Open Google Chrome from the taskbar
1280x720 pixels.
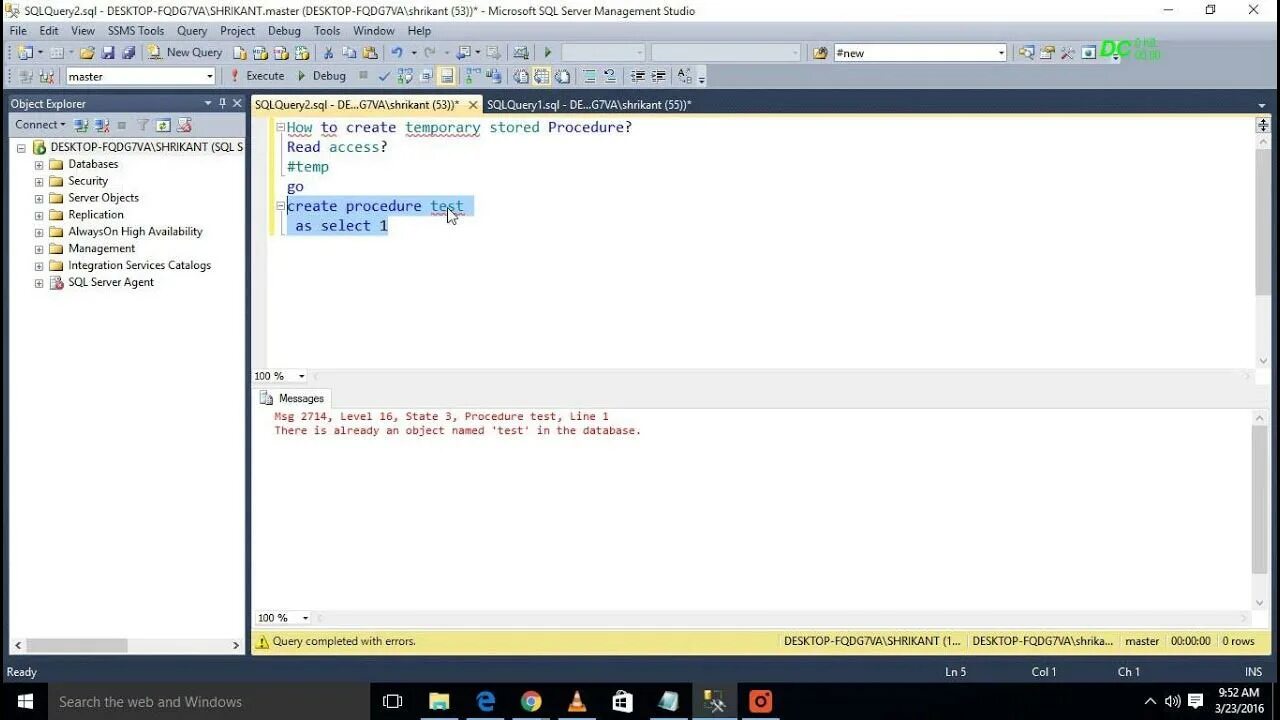[531, 701]
